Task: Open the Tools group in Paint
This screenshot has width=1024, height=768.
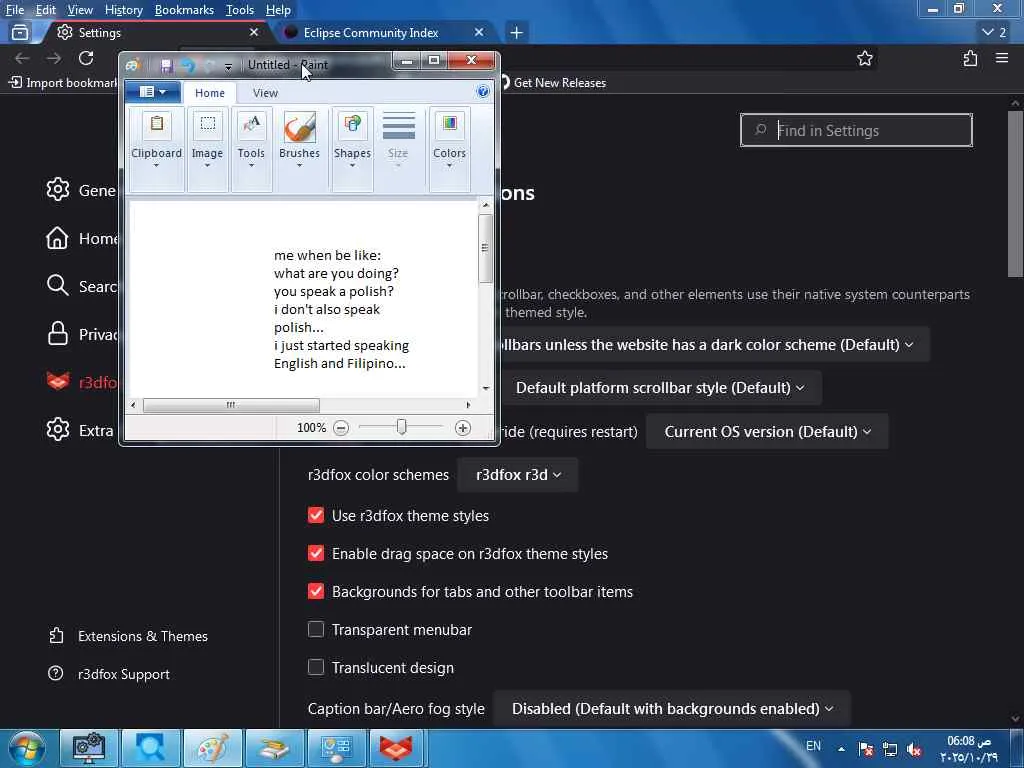Action: 251,149
